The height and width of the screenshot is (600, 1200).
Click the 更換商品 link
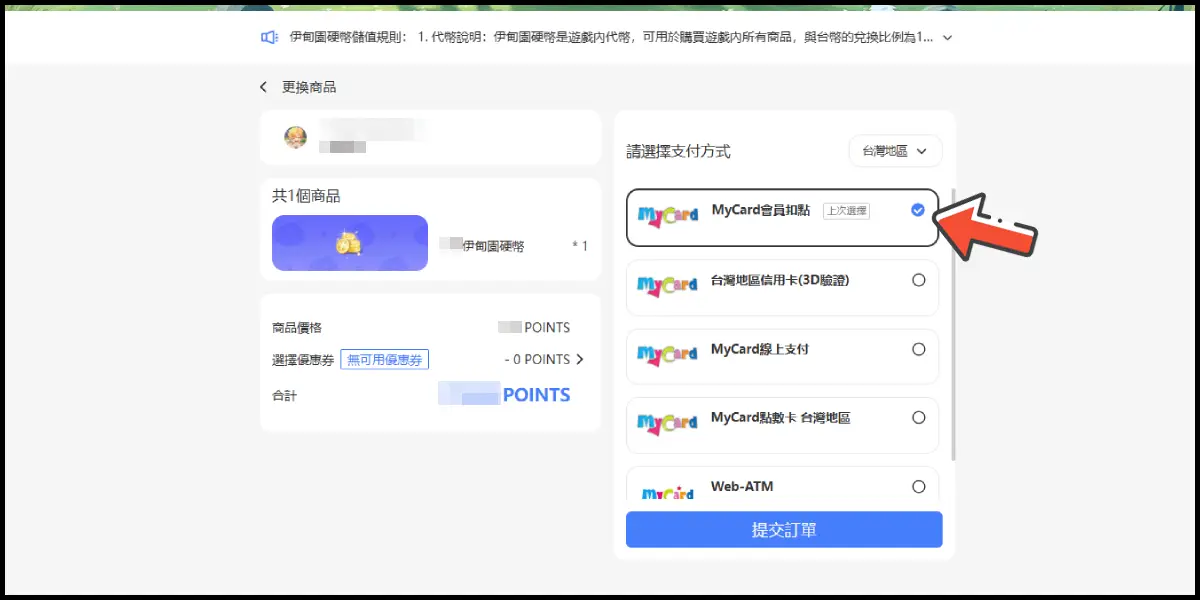[309, 87]
